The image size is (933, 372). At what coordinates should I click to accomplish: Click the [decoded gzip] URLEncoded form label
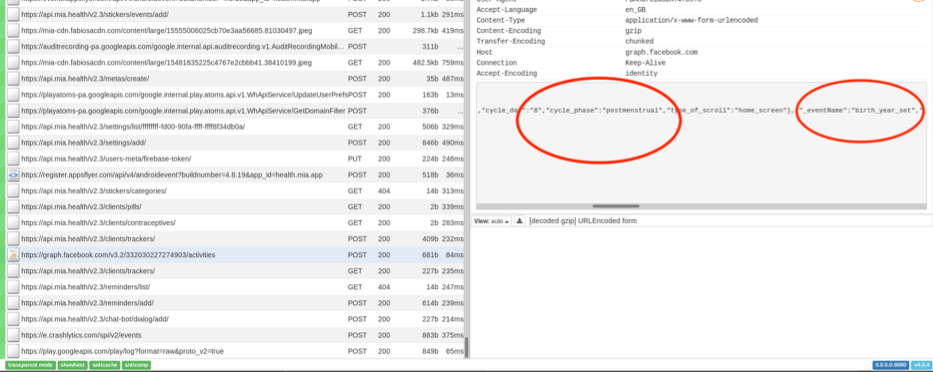pyautogui.click(x=583, y=221)
